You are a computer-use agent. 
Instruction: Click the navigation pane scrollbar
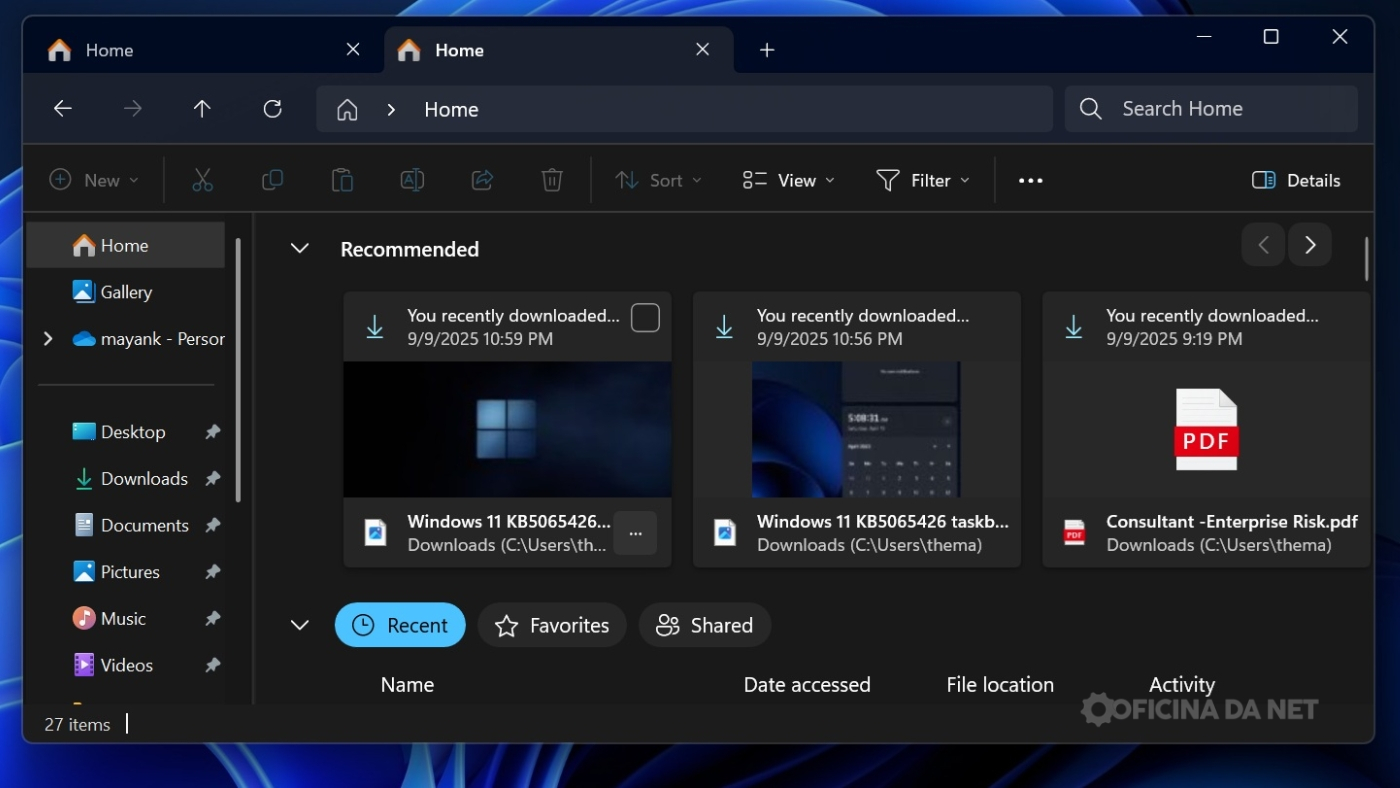tap(238, 370)
